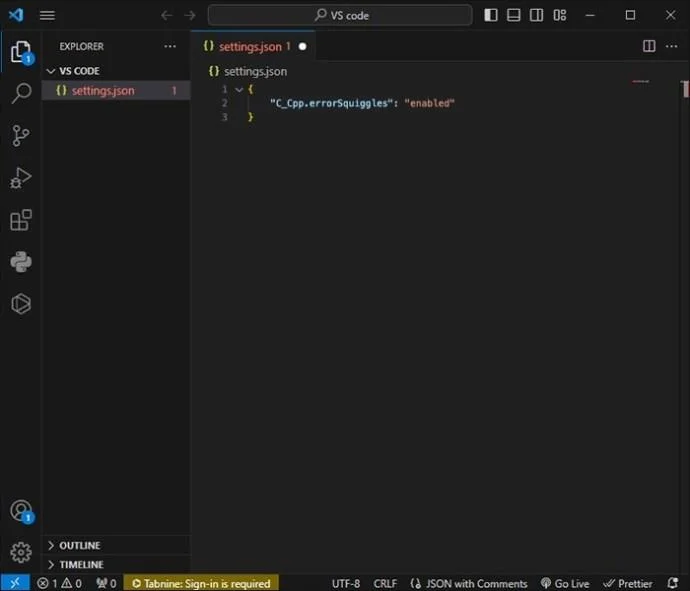The height and width of the screenshot is (591, 690).
Task: Go back with the left arrow
Action: coord(166,15)
